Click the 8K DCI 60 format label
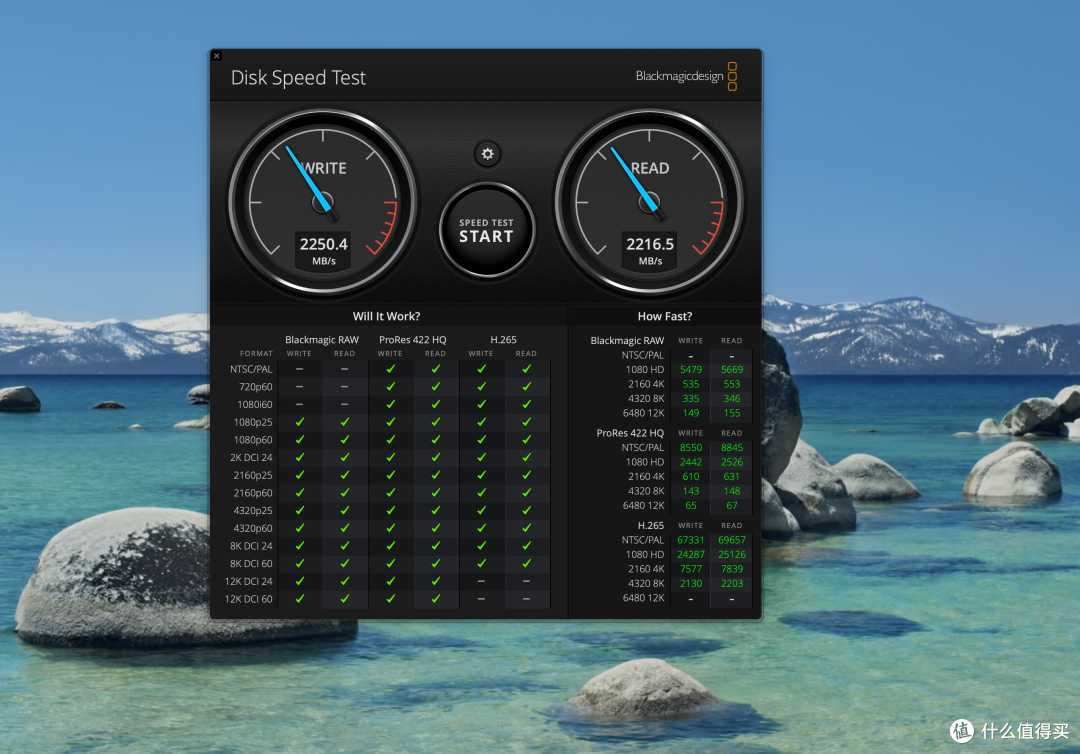 click(251, 564)
